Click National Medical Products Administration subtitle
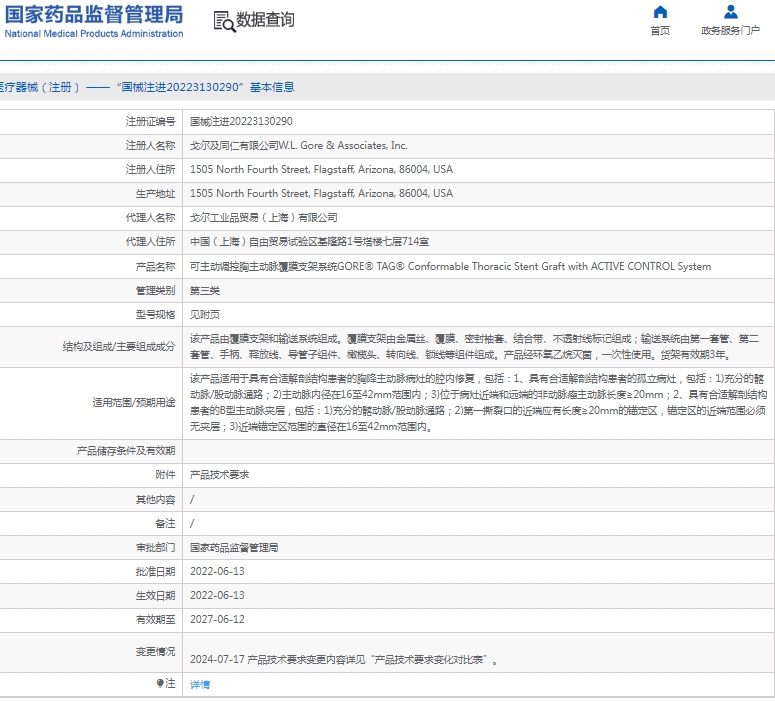The height and width of the screenshot is (701, 775). [x=94, y=34]
